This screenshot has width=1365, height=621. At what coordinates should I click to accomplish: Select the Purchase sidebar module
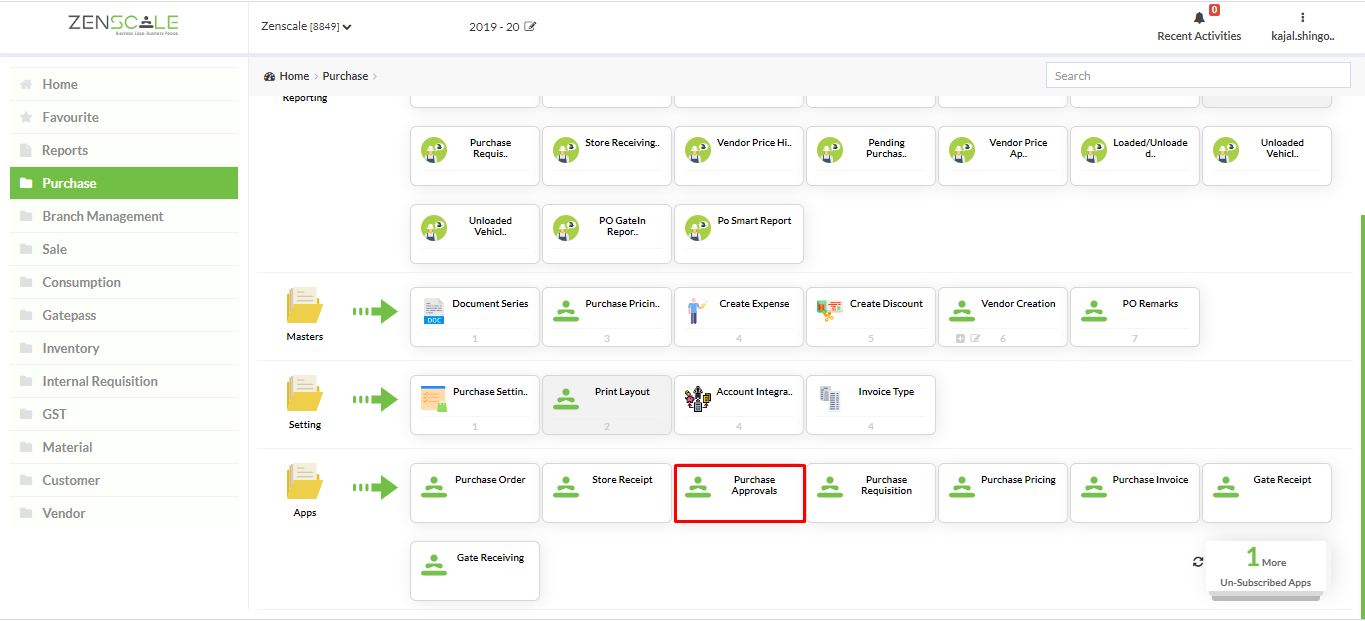point(124,183)
